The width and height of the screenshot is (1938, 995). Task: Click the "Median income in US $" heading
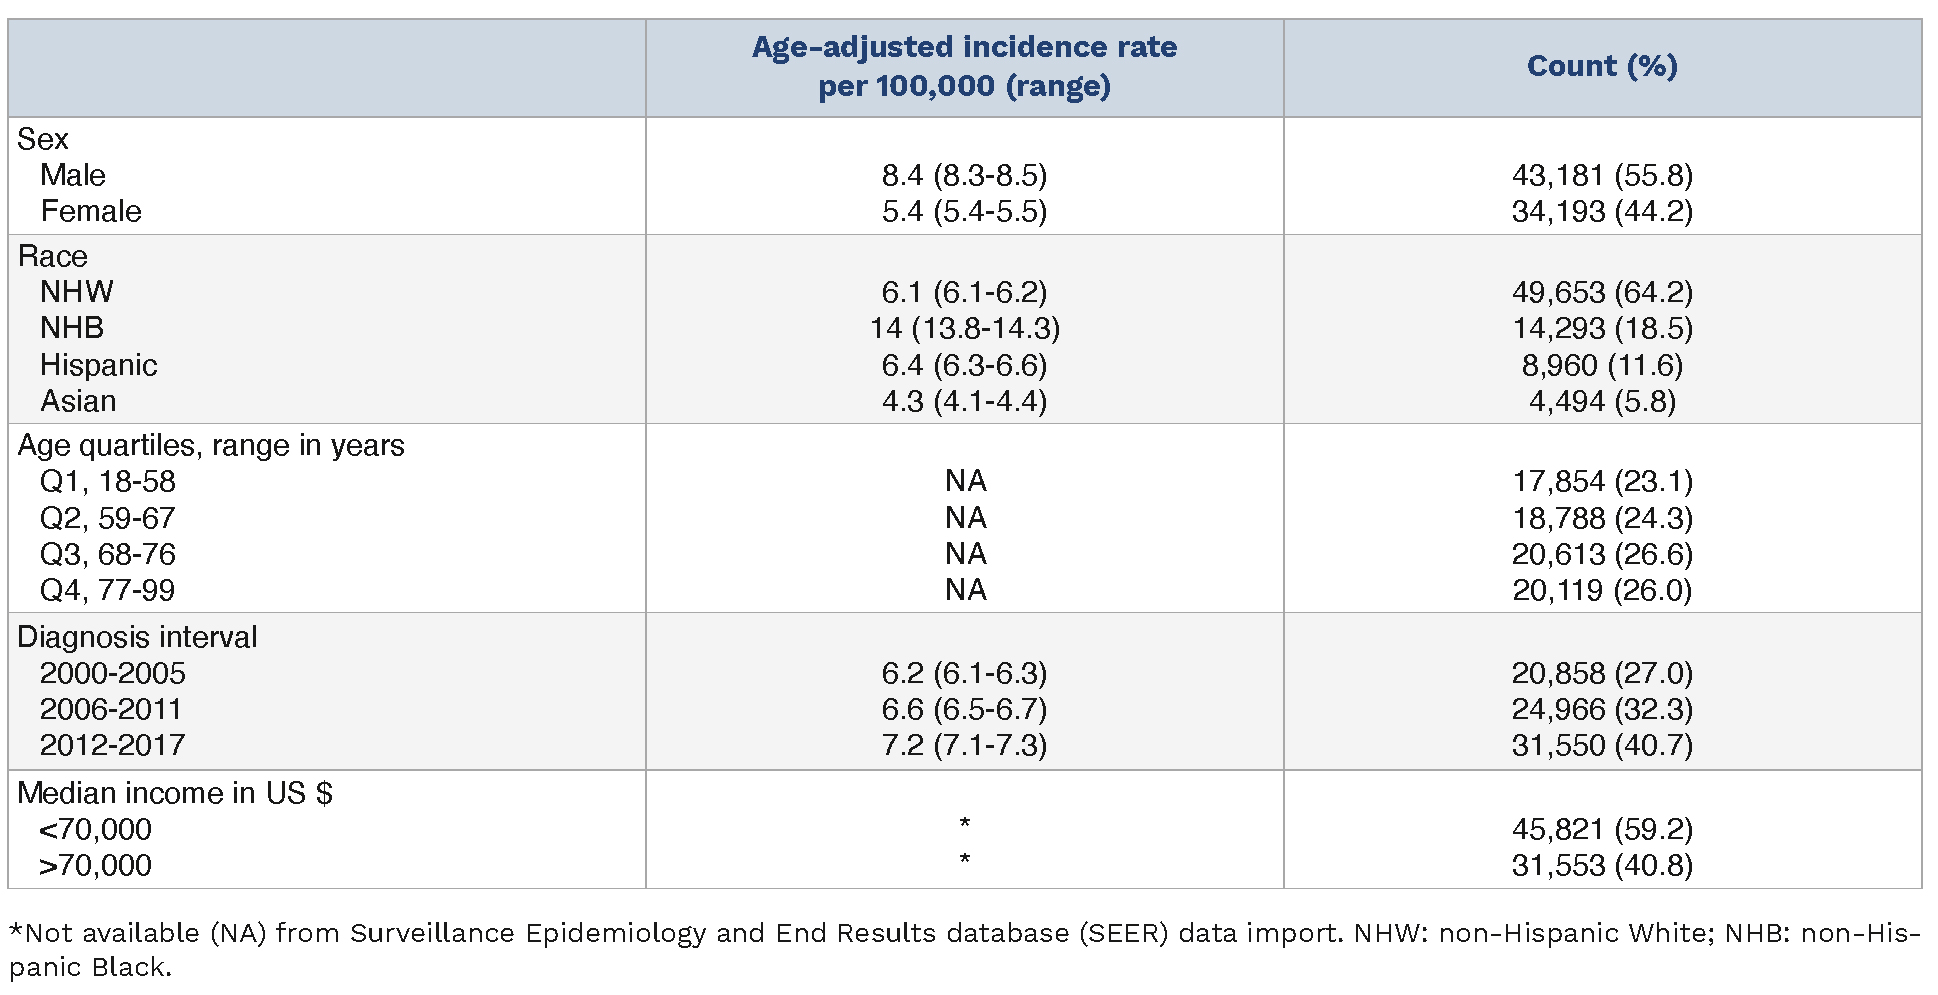[x=175, y=793]
